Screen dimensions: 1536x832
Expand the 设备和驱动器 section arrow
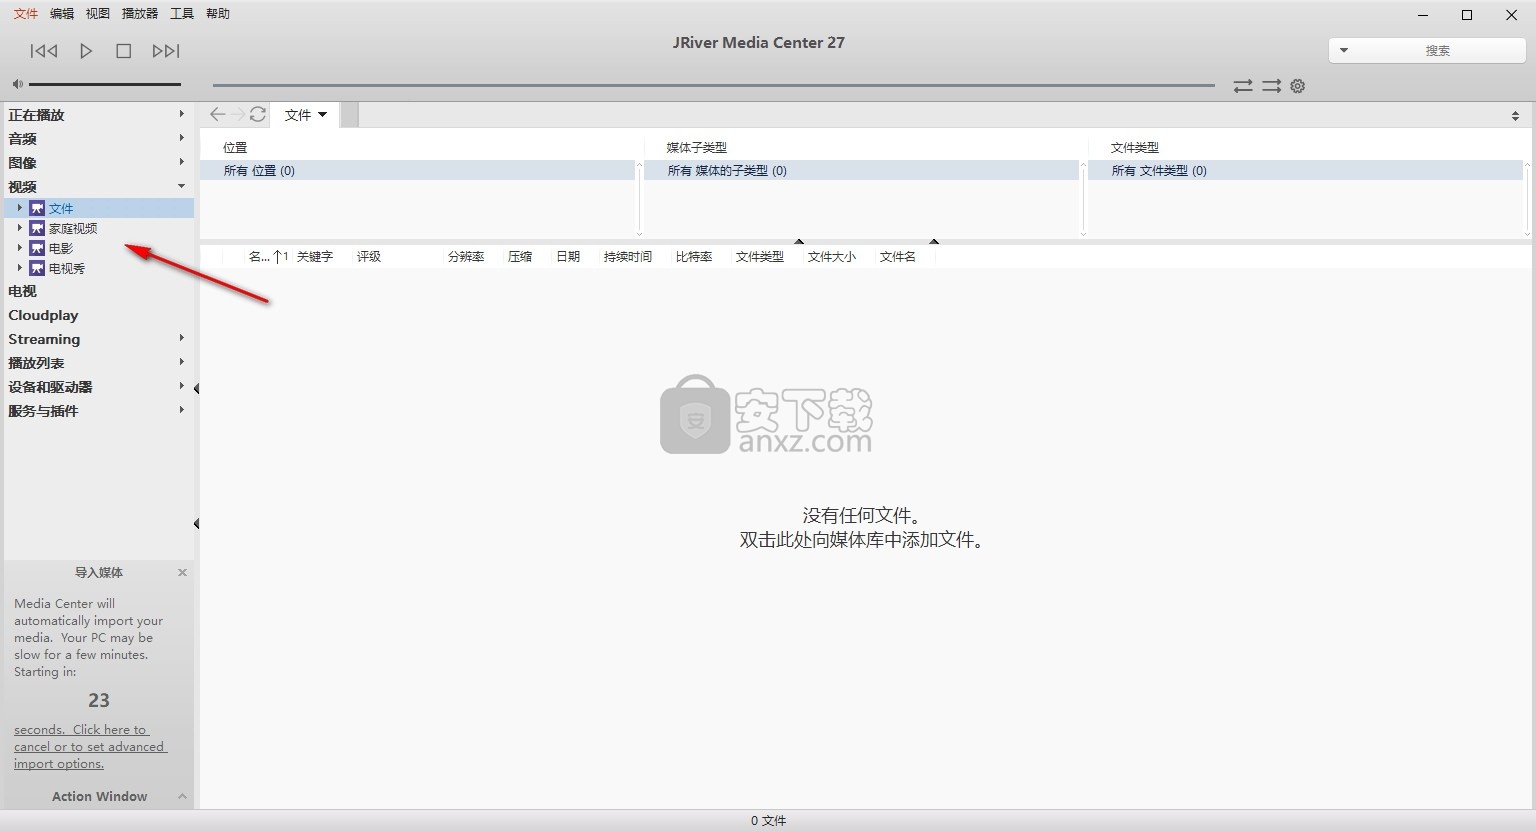tap(181, 386)
